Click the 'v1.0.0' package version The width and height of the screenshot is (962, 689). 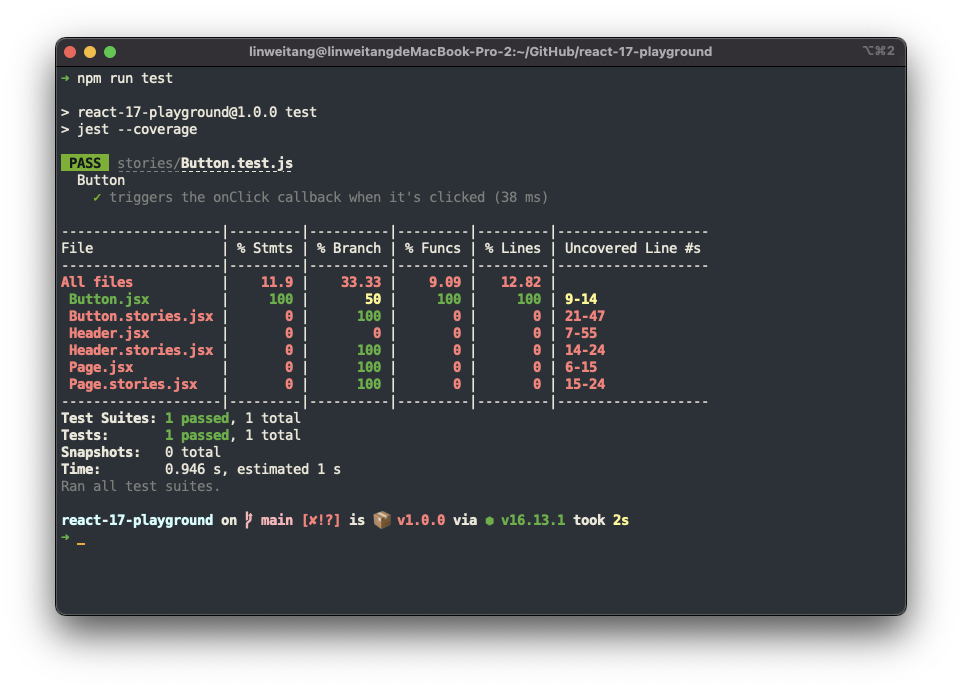point(421,520)
